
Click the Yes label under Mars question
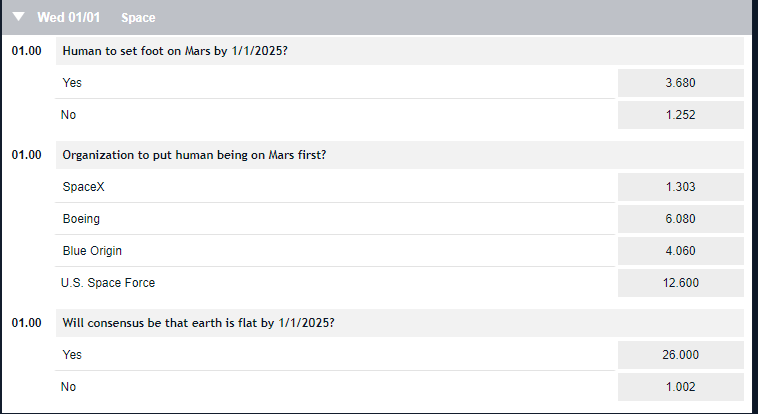72,83
